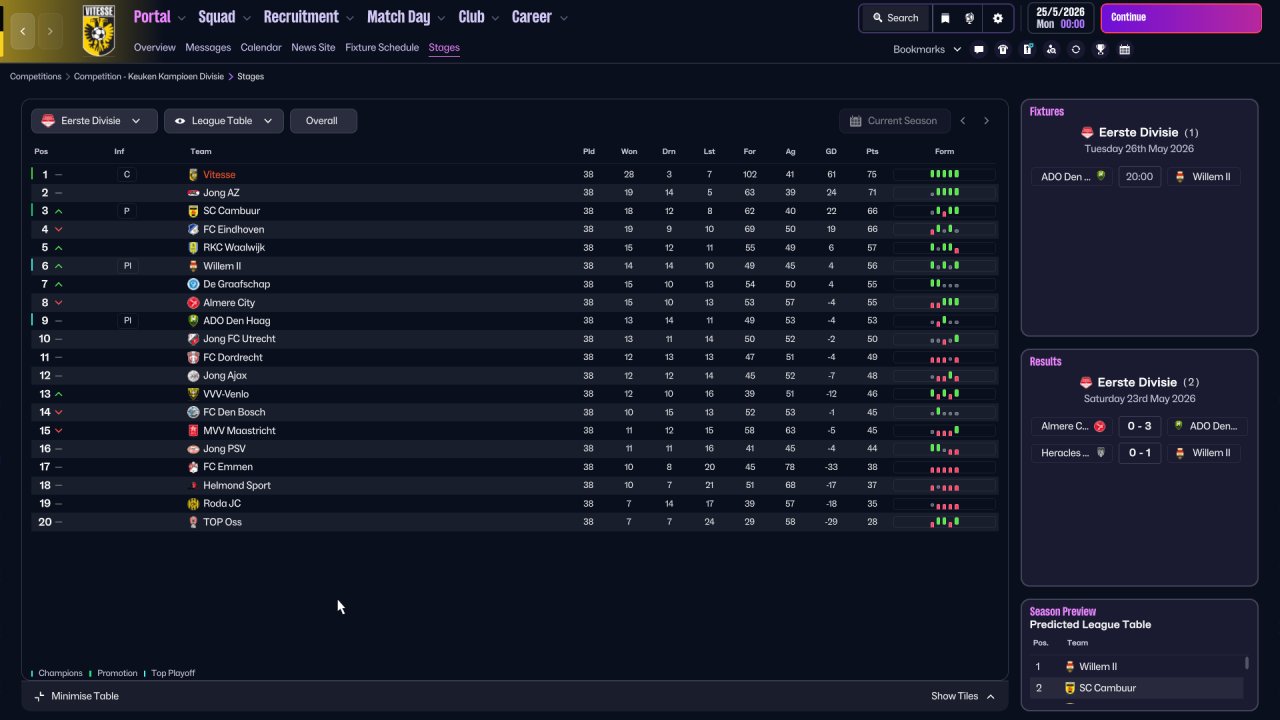The height and width of the screenshot is (720, 1280).
Task: Open the shirt squad shortcut icon
Action: [1003, 50]
